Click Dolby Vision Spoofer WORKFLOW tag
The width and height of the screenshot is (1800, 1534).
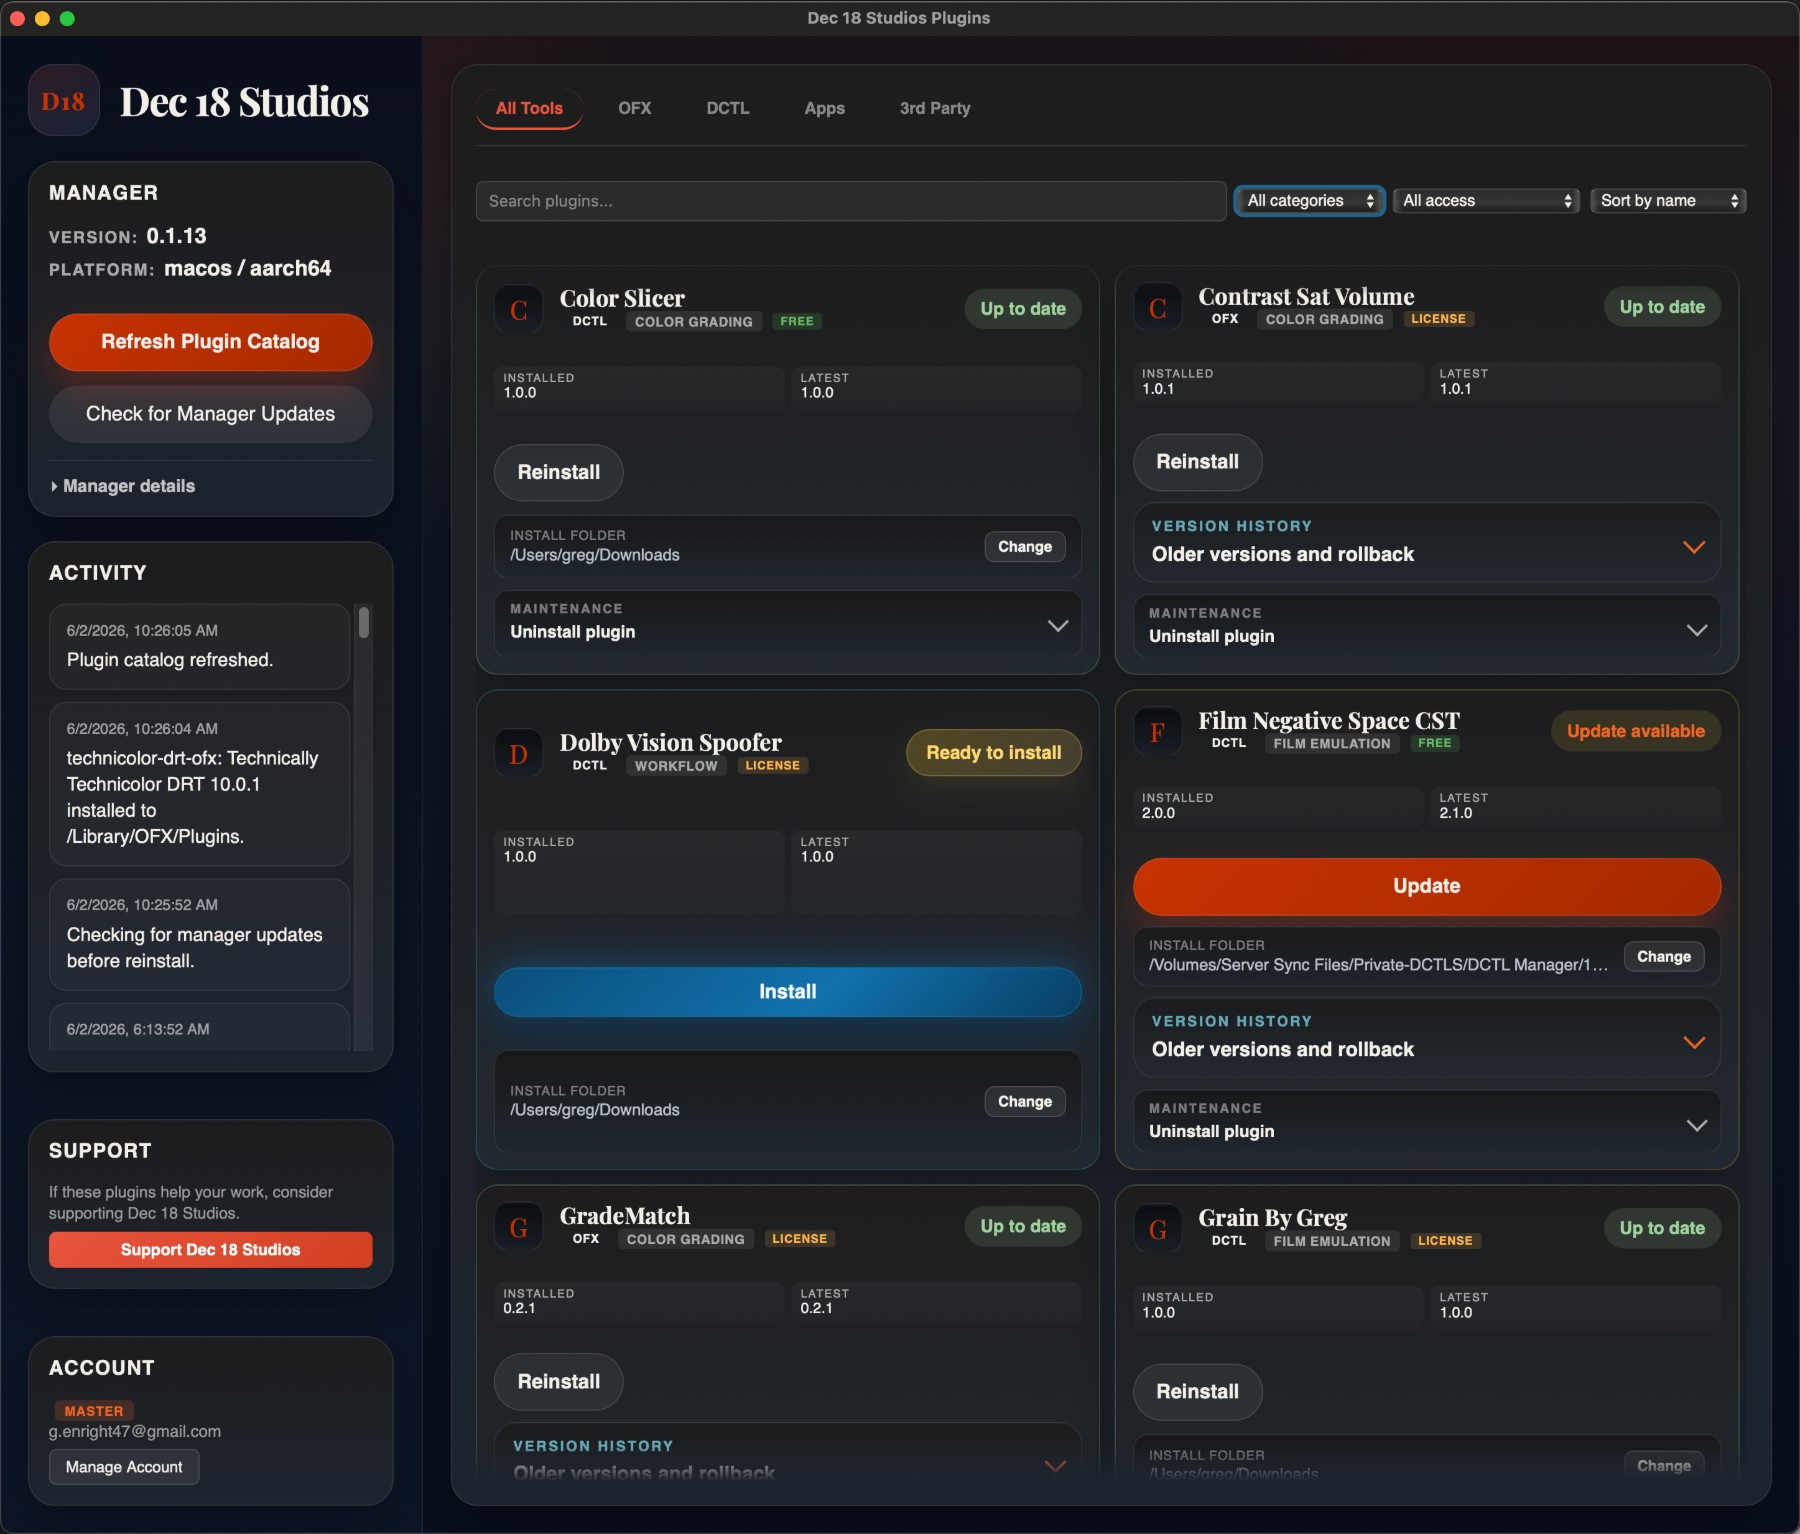pos(676,766)
